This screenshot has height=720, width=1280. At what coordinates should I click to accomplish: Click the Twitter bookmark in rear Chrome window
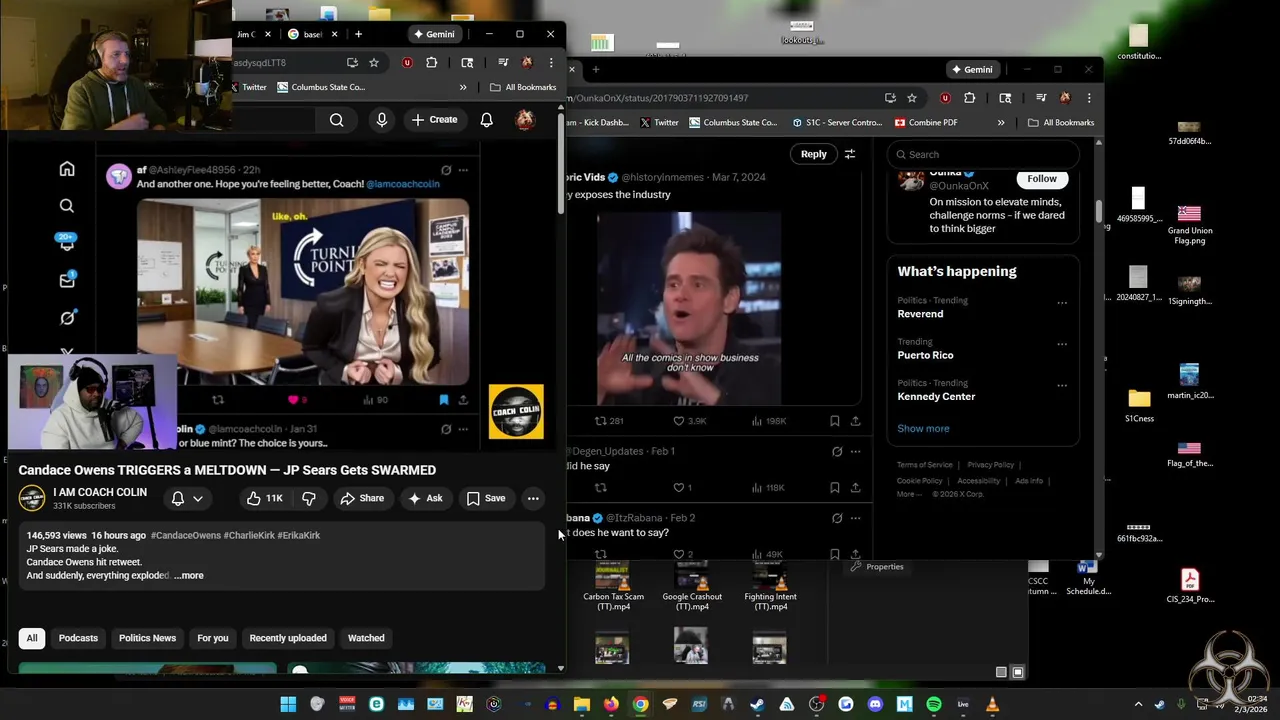click(659, 122)
